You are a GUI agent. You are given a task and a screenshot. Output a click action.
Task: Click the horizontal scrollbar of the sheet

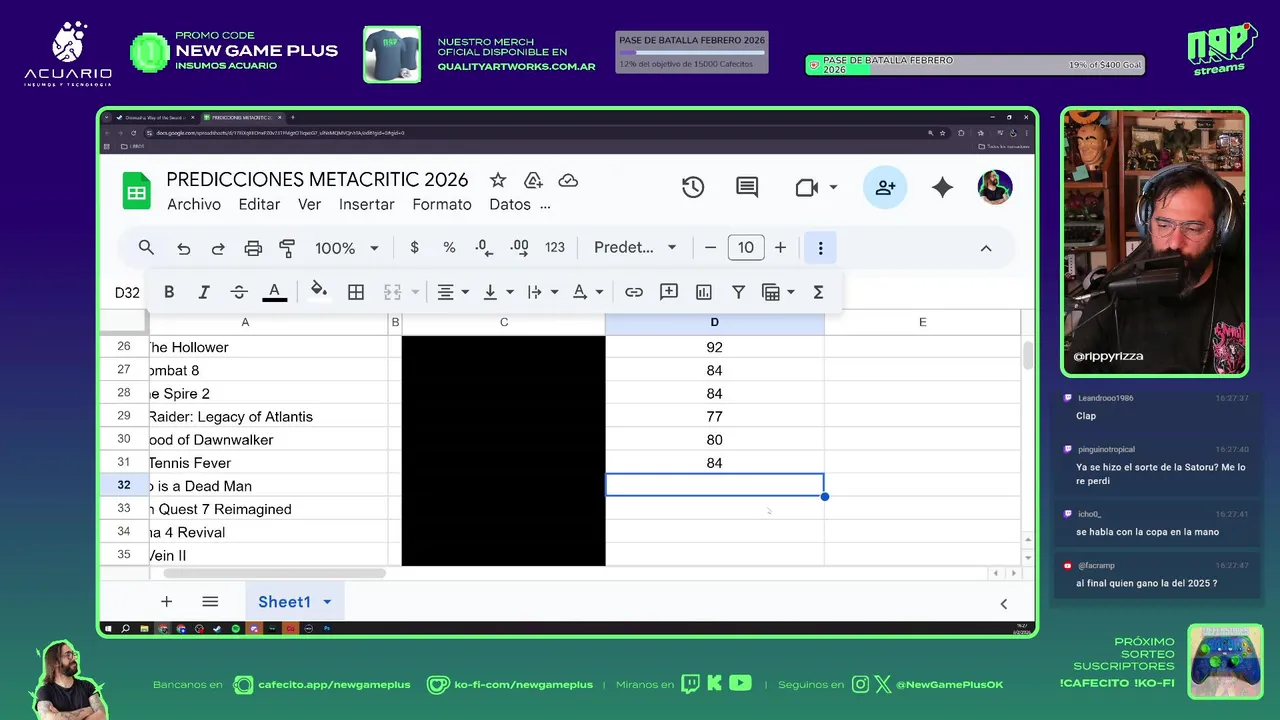[x=274, y=573]
